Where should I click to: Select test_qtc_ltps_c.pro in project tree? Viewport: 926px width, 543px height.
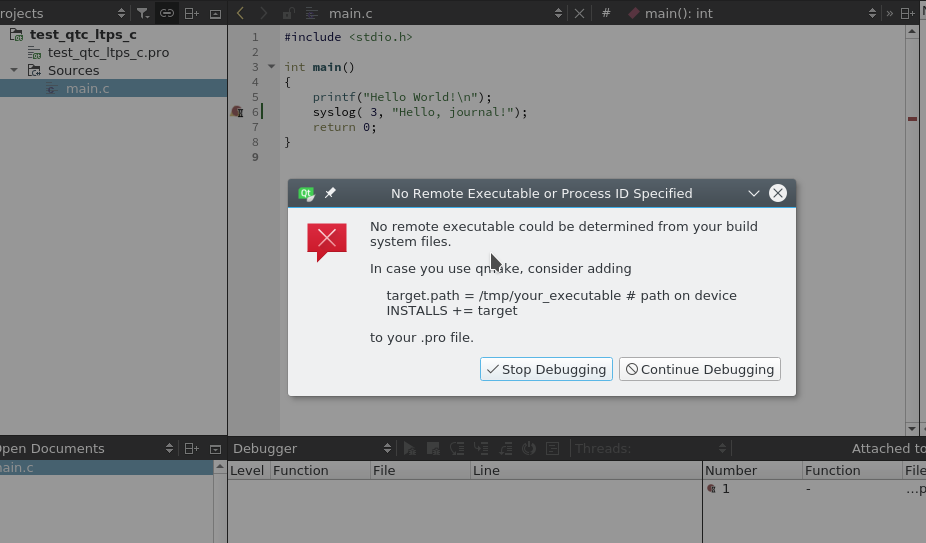tap(108, 52)
